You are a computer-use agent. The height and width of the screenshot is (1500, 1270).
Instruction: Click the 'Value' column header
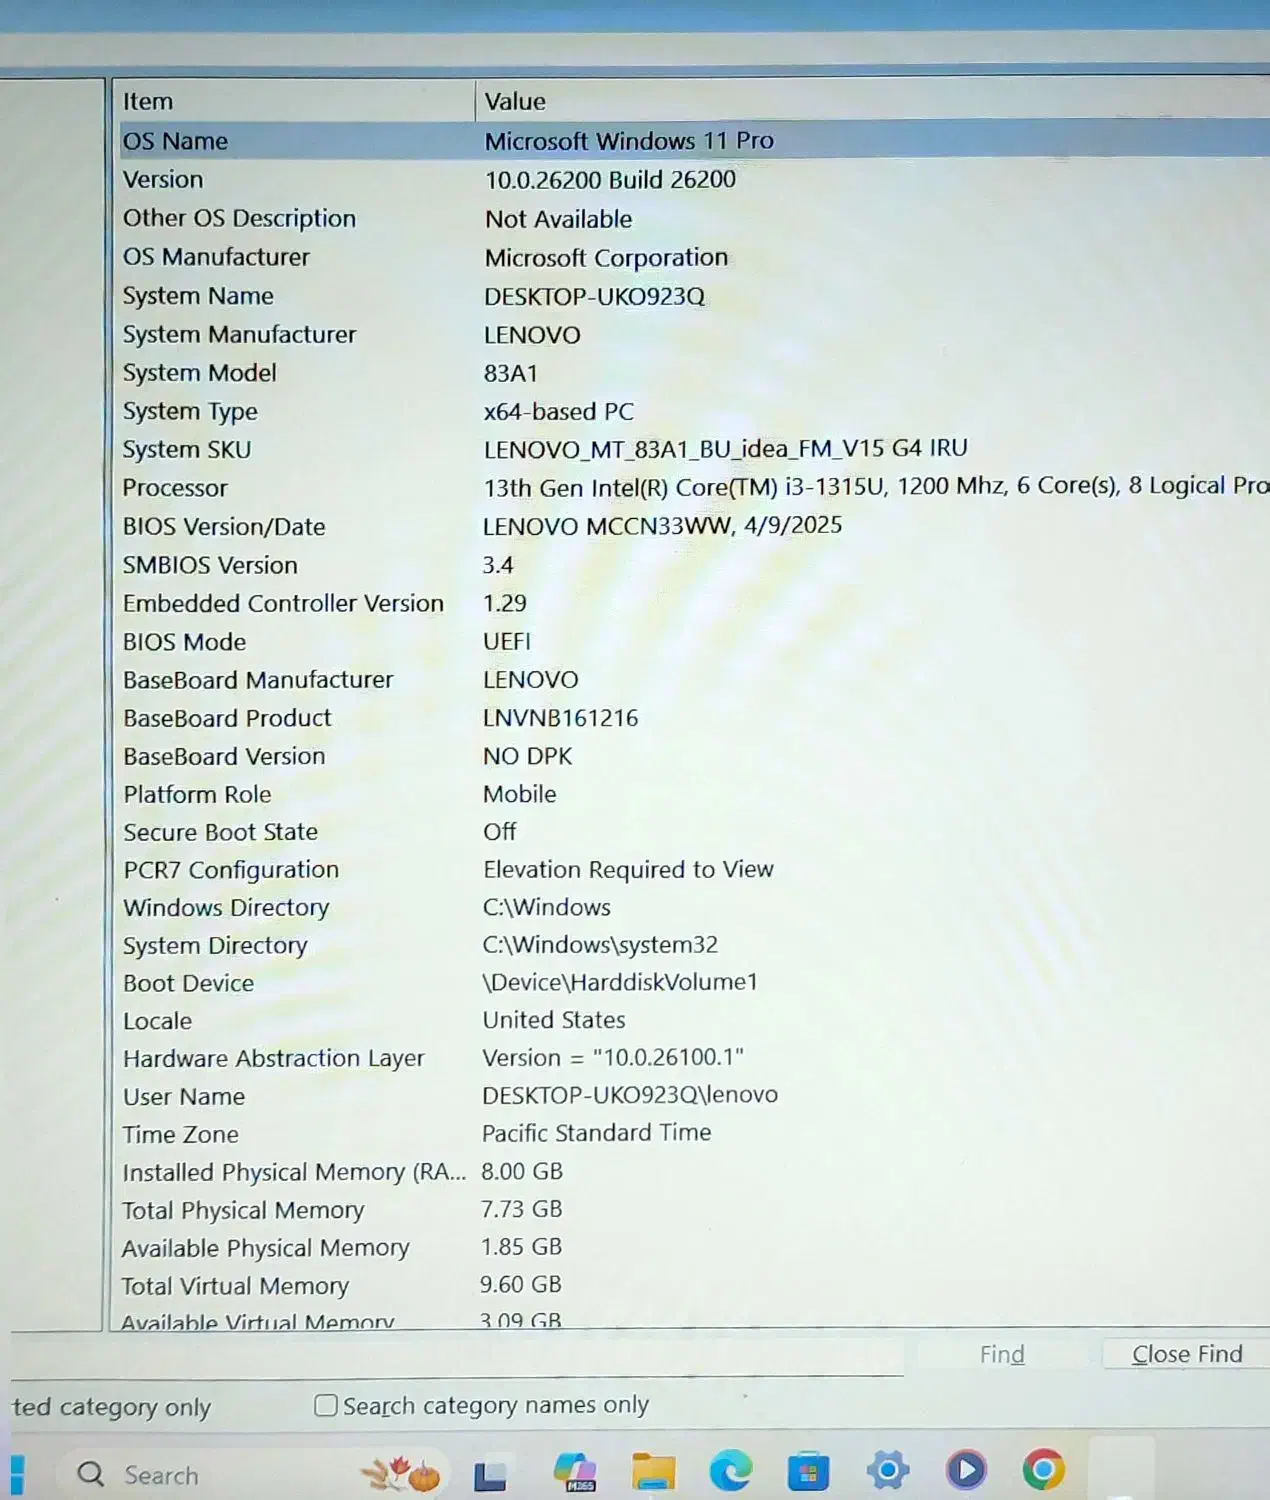[x=872, y=101]
